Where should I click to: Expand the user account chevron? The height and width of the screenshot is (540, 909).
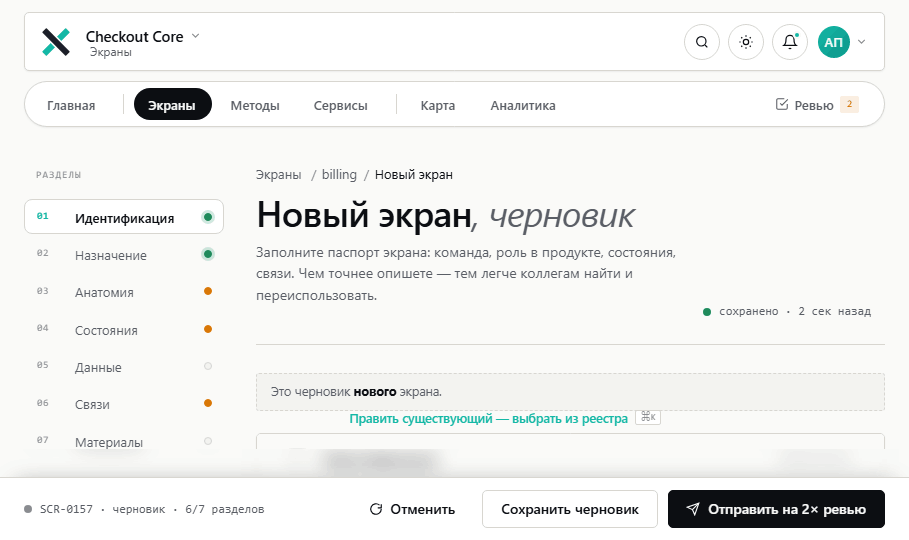coord(861,42)
